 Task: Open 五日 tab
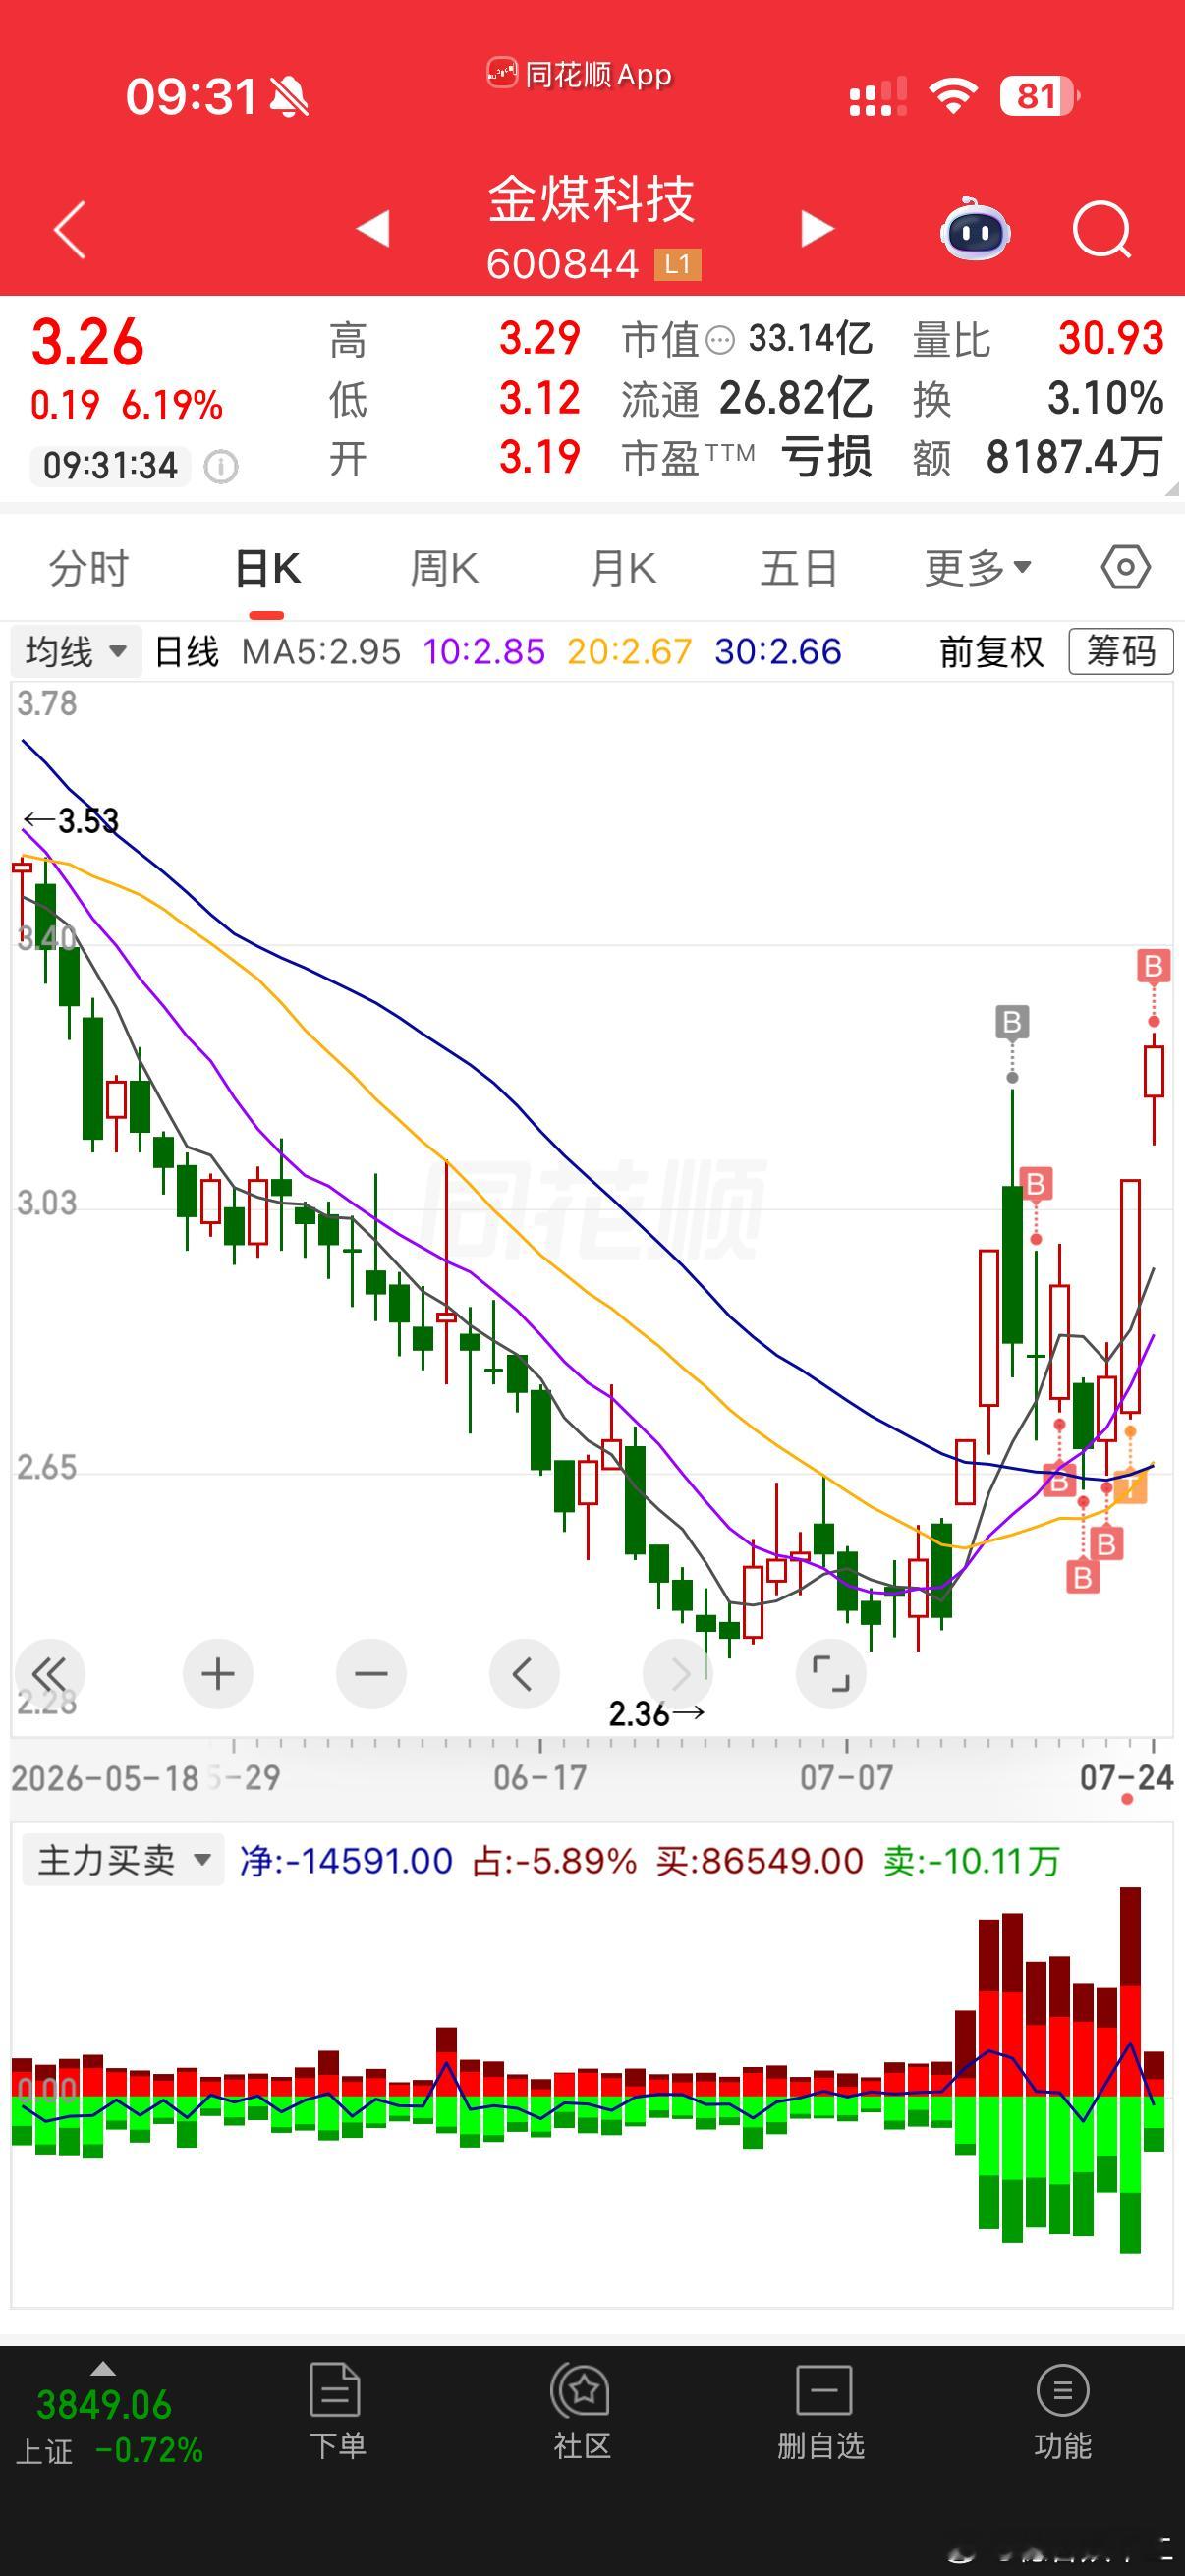pos(799,569)
